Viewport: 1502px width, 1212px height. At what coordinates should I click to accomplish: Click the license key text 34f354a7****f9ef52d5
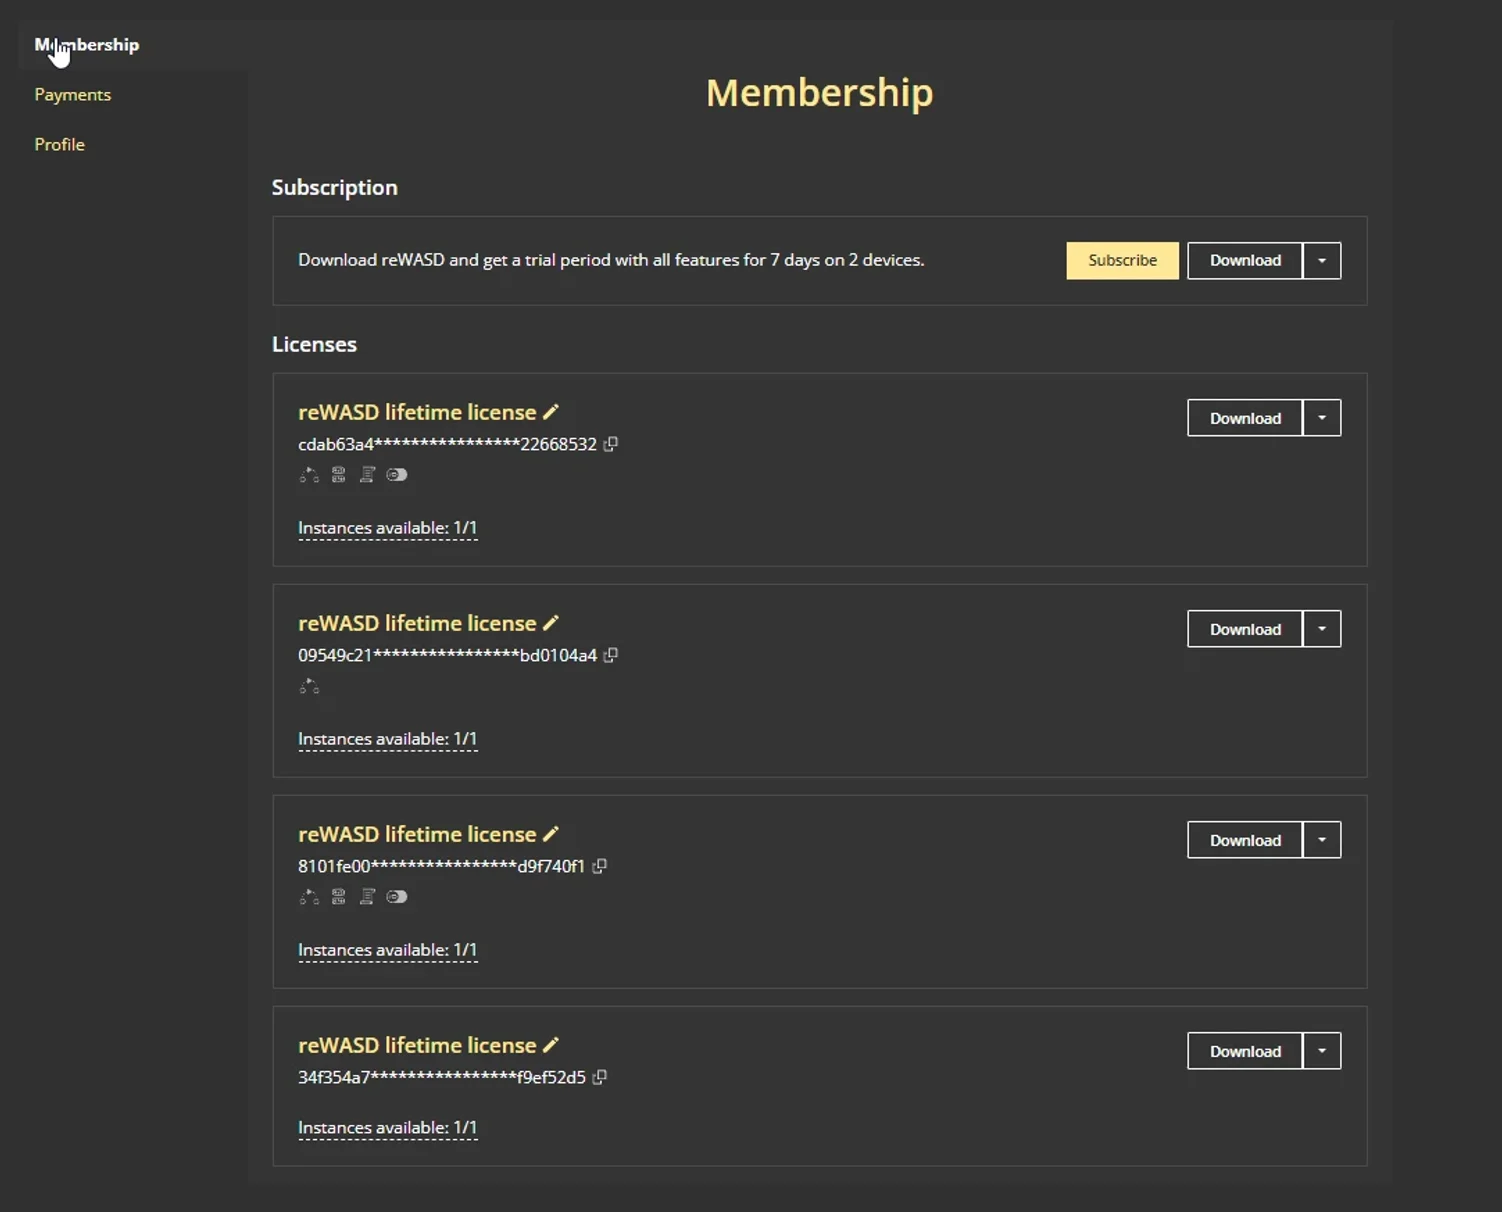click(442, 1077)
